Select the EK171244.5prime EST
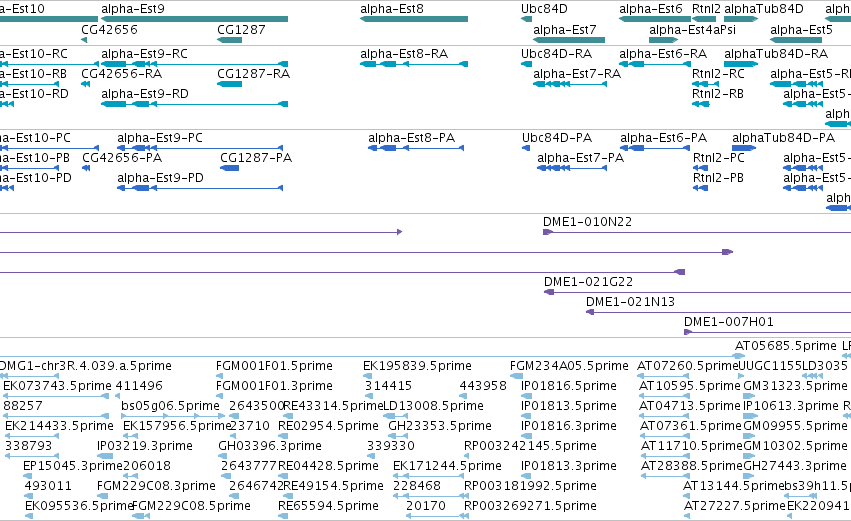This screenshot has width=851, height=521. tap(429, 476)
